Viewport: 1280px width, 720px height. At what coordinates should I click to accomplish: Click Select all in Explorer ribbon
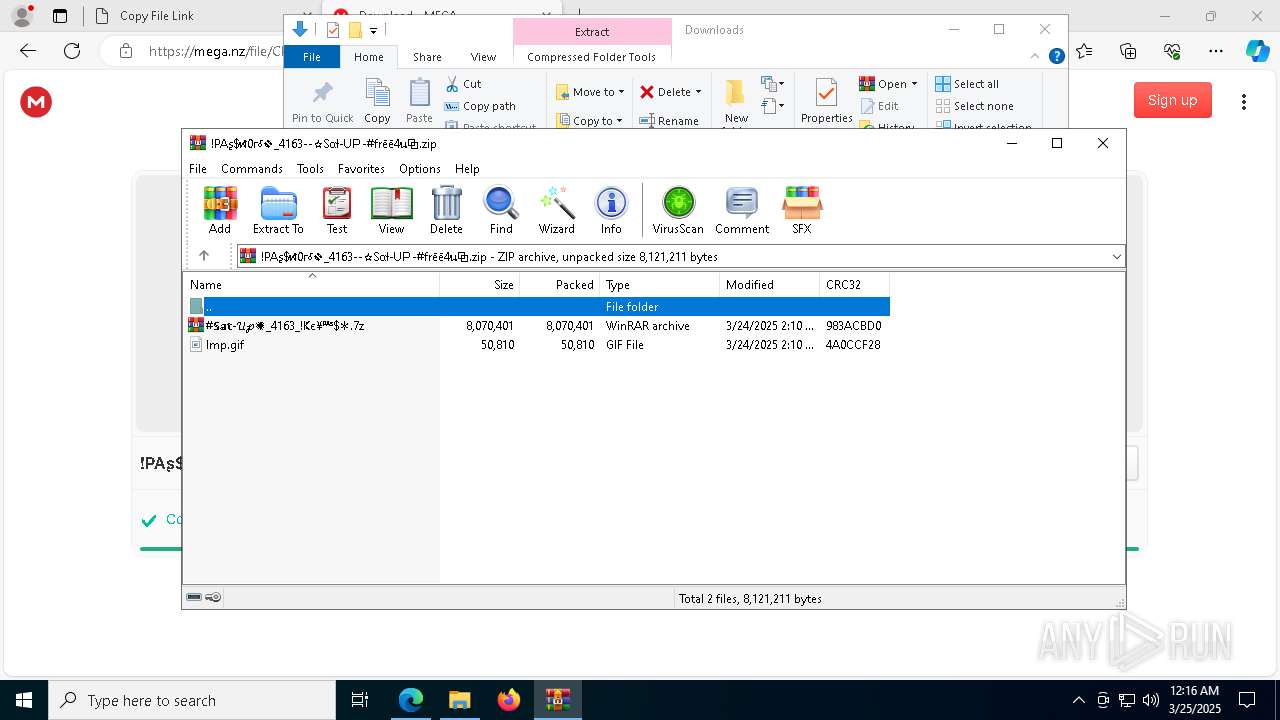point(967,84)
